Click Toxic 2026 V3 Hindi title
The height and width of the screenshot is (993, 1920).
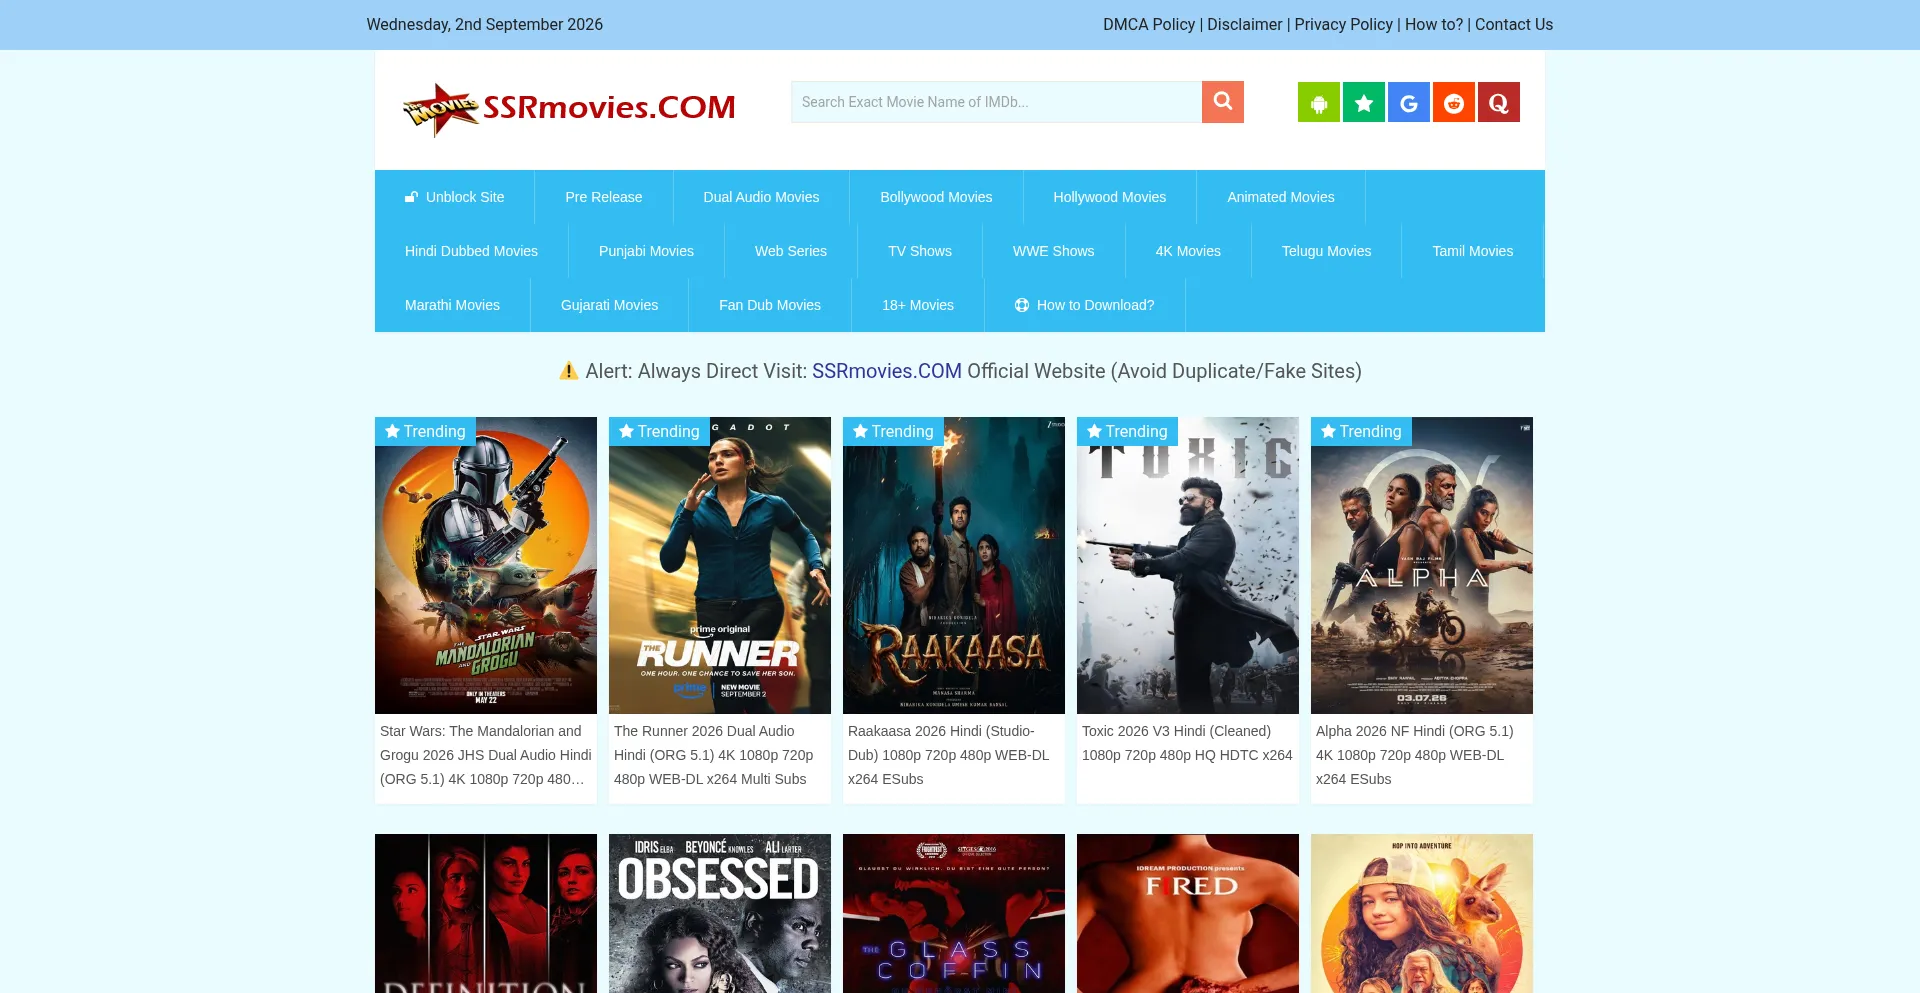click(1187, 743)
